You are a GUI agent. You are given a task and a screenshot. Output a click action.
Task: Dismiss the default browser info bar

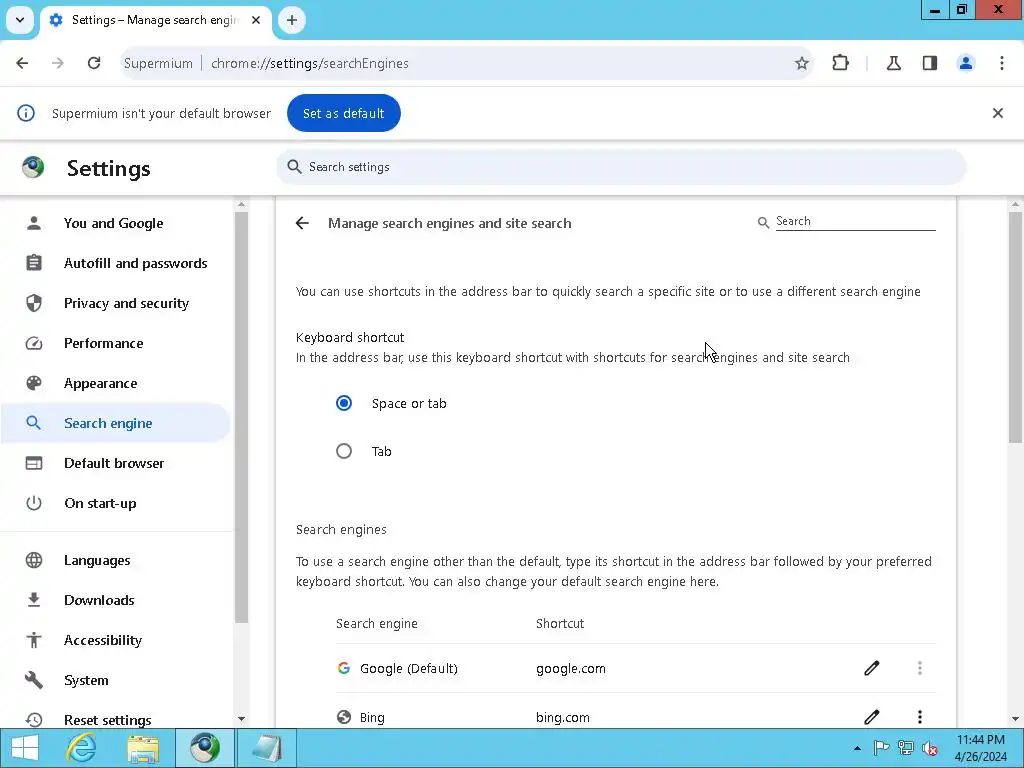click(x=997, y=113)
